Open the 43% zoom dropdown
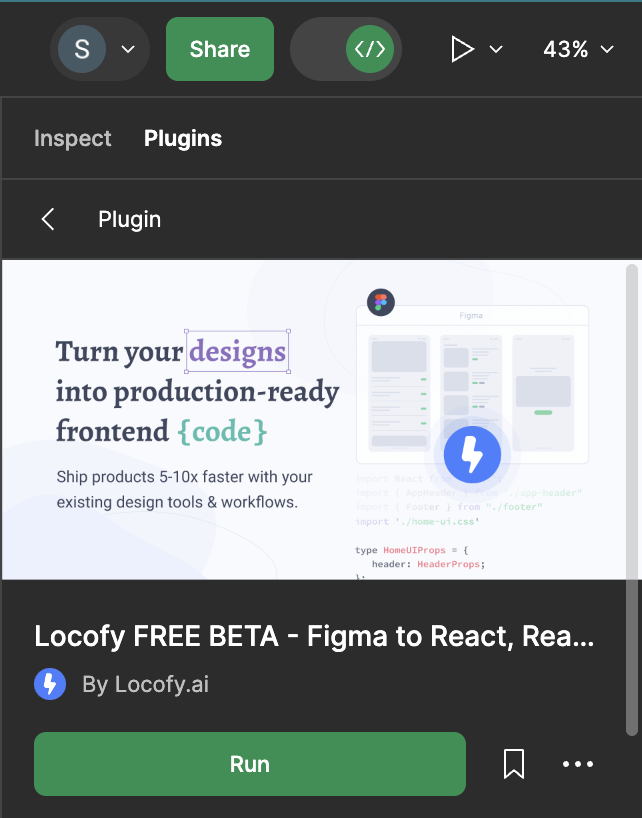Viewport: 642px width, 818px height. [x=578, y=49]
